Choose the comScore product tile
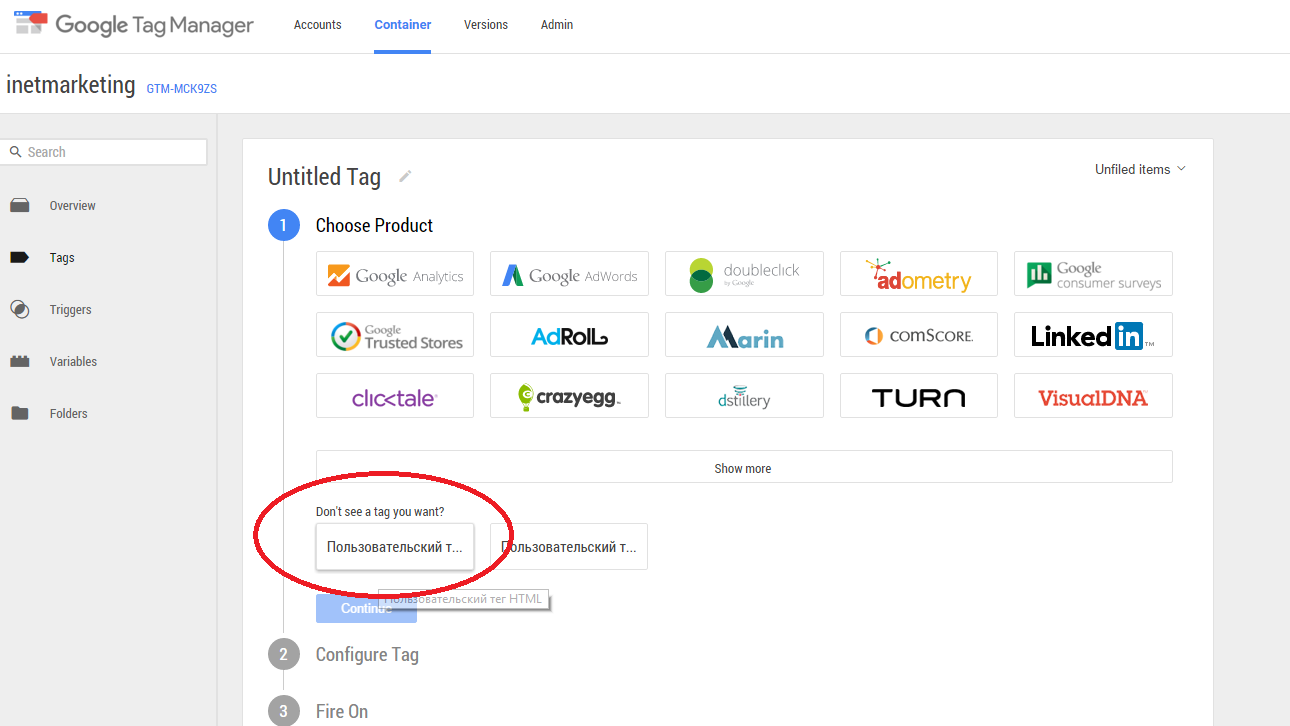Screen dimensions: 1290x726 tap(919, 335)
